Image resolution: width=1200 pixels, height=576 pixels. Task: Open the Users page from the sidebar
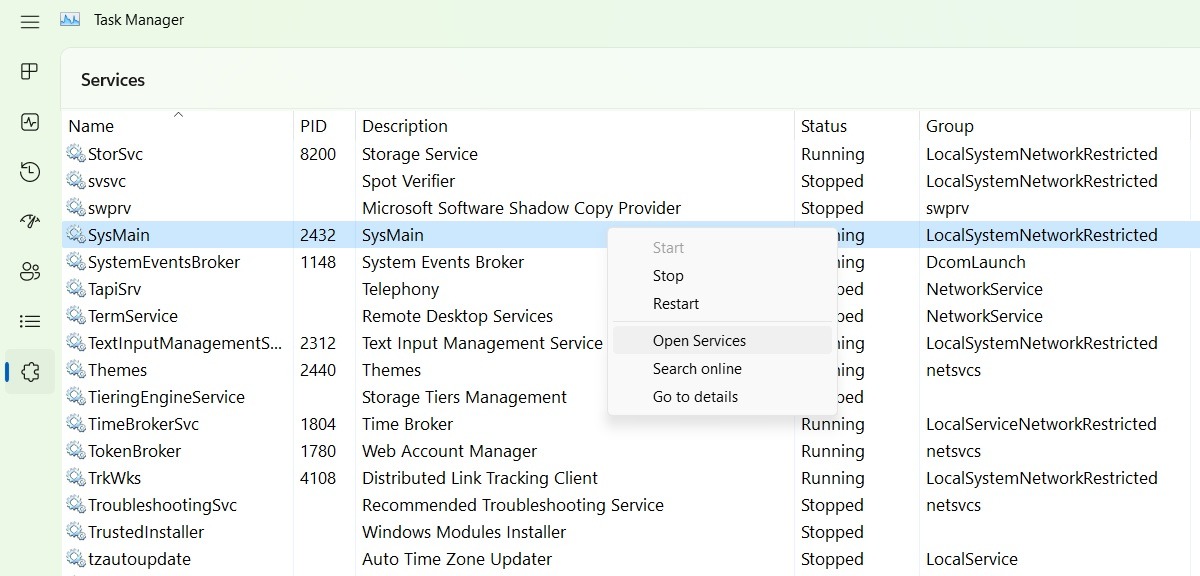coord(29,271)
